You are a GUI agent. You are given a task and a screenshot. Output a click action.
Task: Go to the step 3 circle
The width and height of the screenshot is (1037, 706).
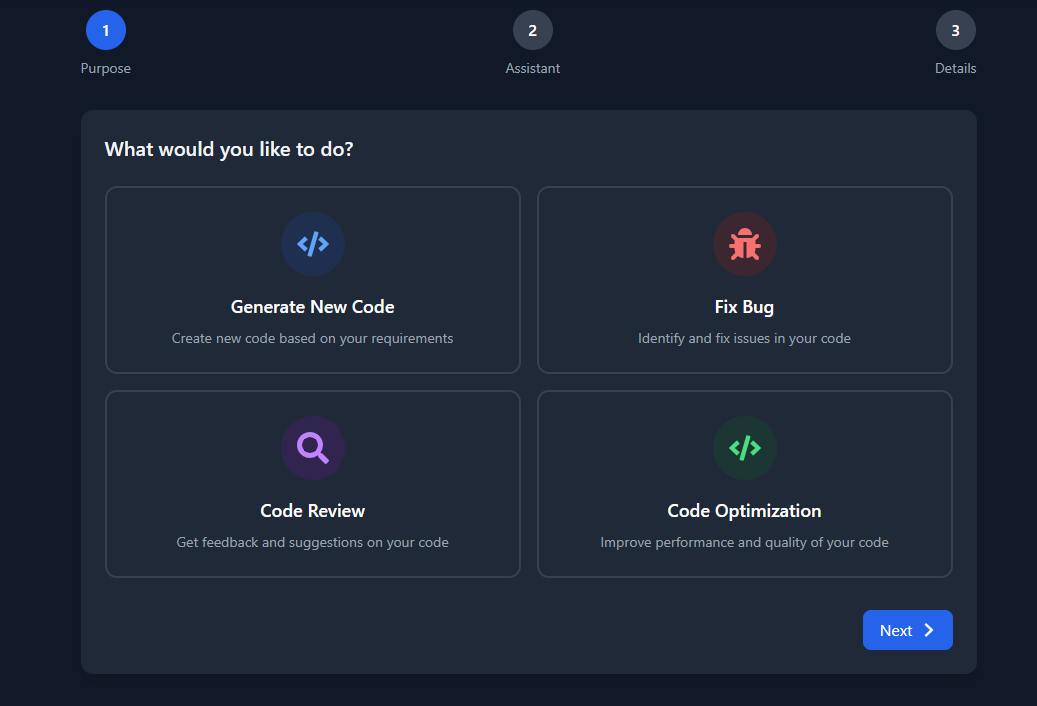pos(956,30)
